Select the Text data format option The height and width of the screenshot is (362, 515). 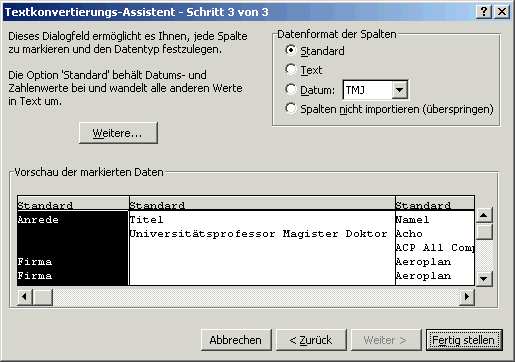(x=291, y=70)
